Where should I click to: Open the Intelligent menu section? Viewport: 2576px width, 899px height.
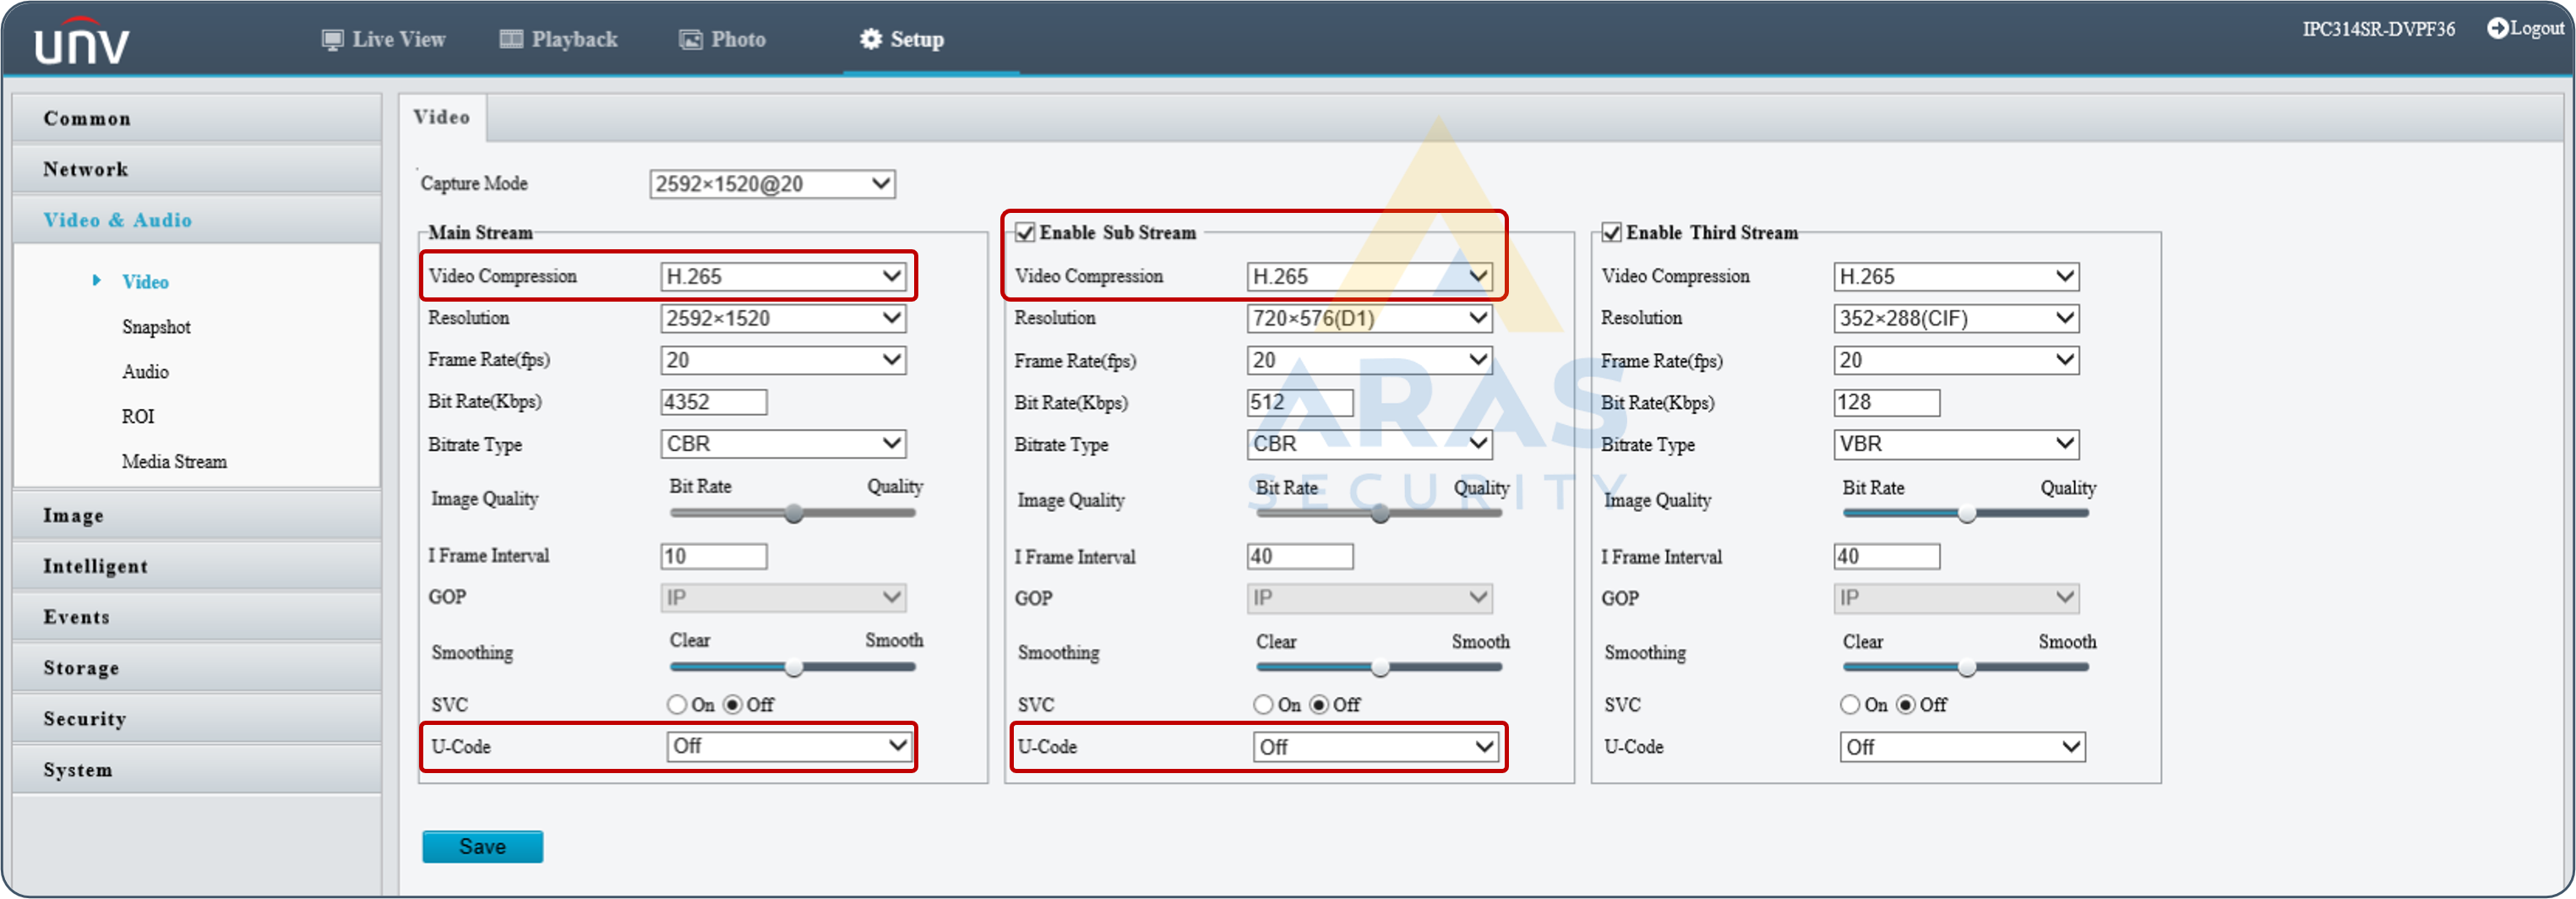point(197,568)
